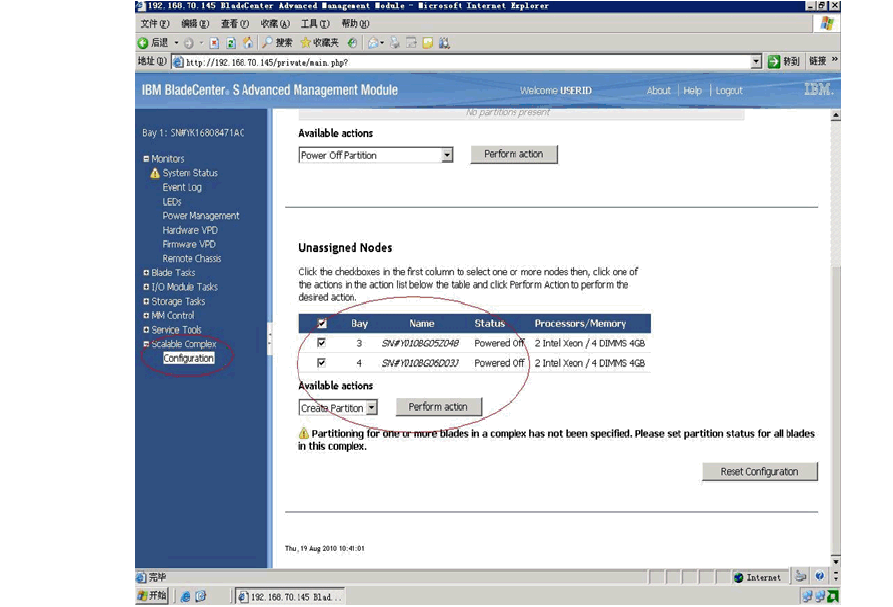The width and height of the screenshot is (893, 607).
Task: Open the 帮助(H) Help menu
Action: [x=355, y=24]
